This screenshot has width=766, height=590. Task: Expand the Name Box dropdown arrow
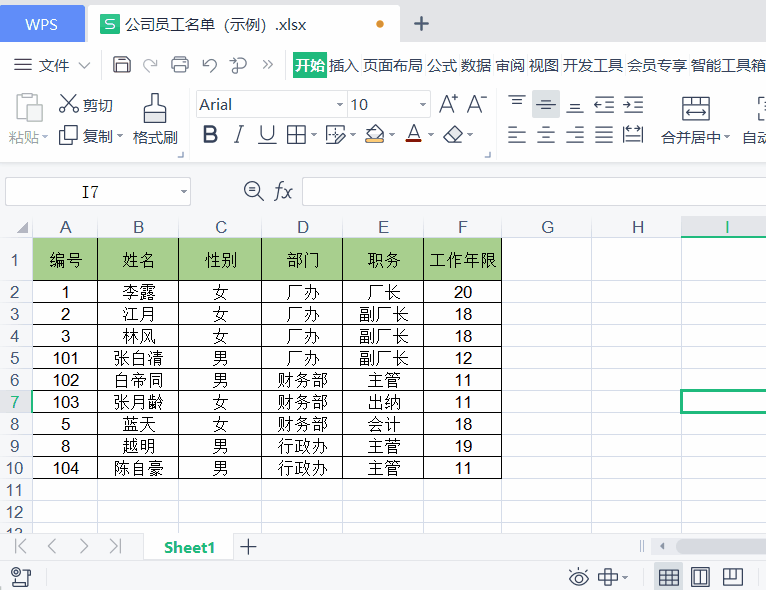click(184, 191)
